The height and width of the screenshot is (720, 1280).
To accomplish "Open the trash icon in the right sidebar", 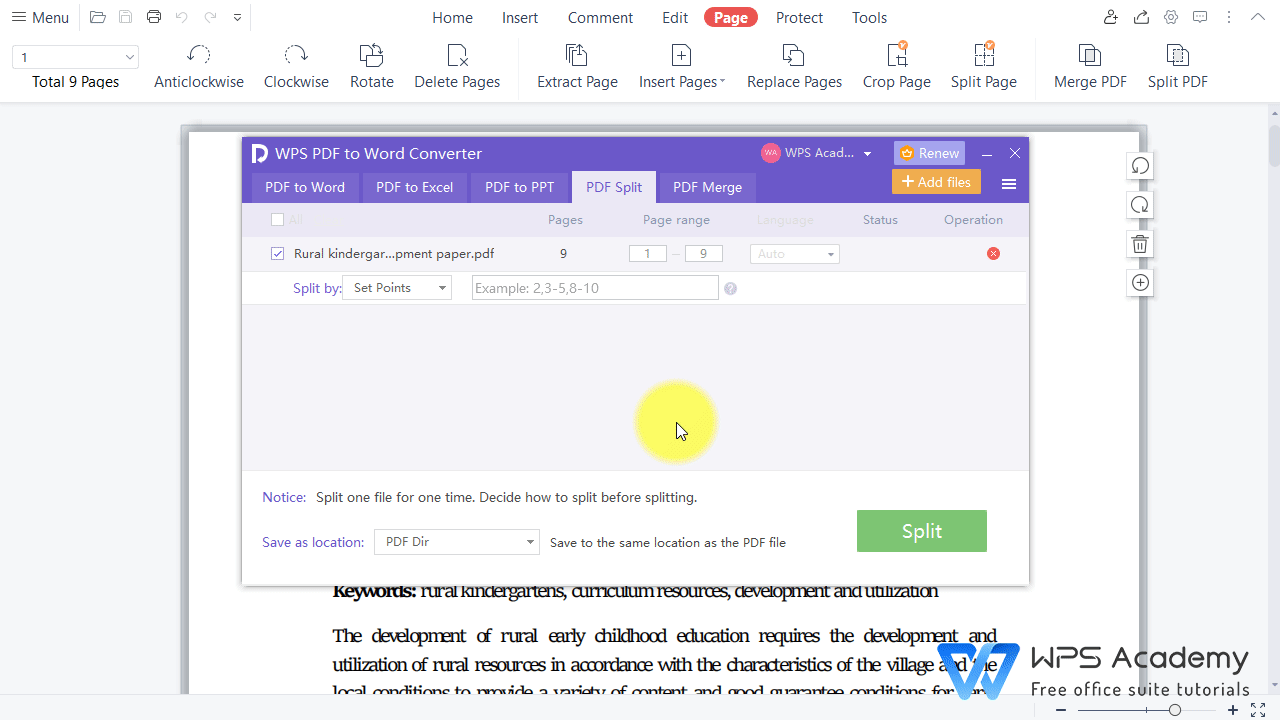I will (1140, 243).
